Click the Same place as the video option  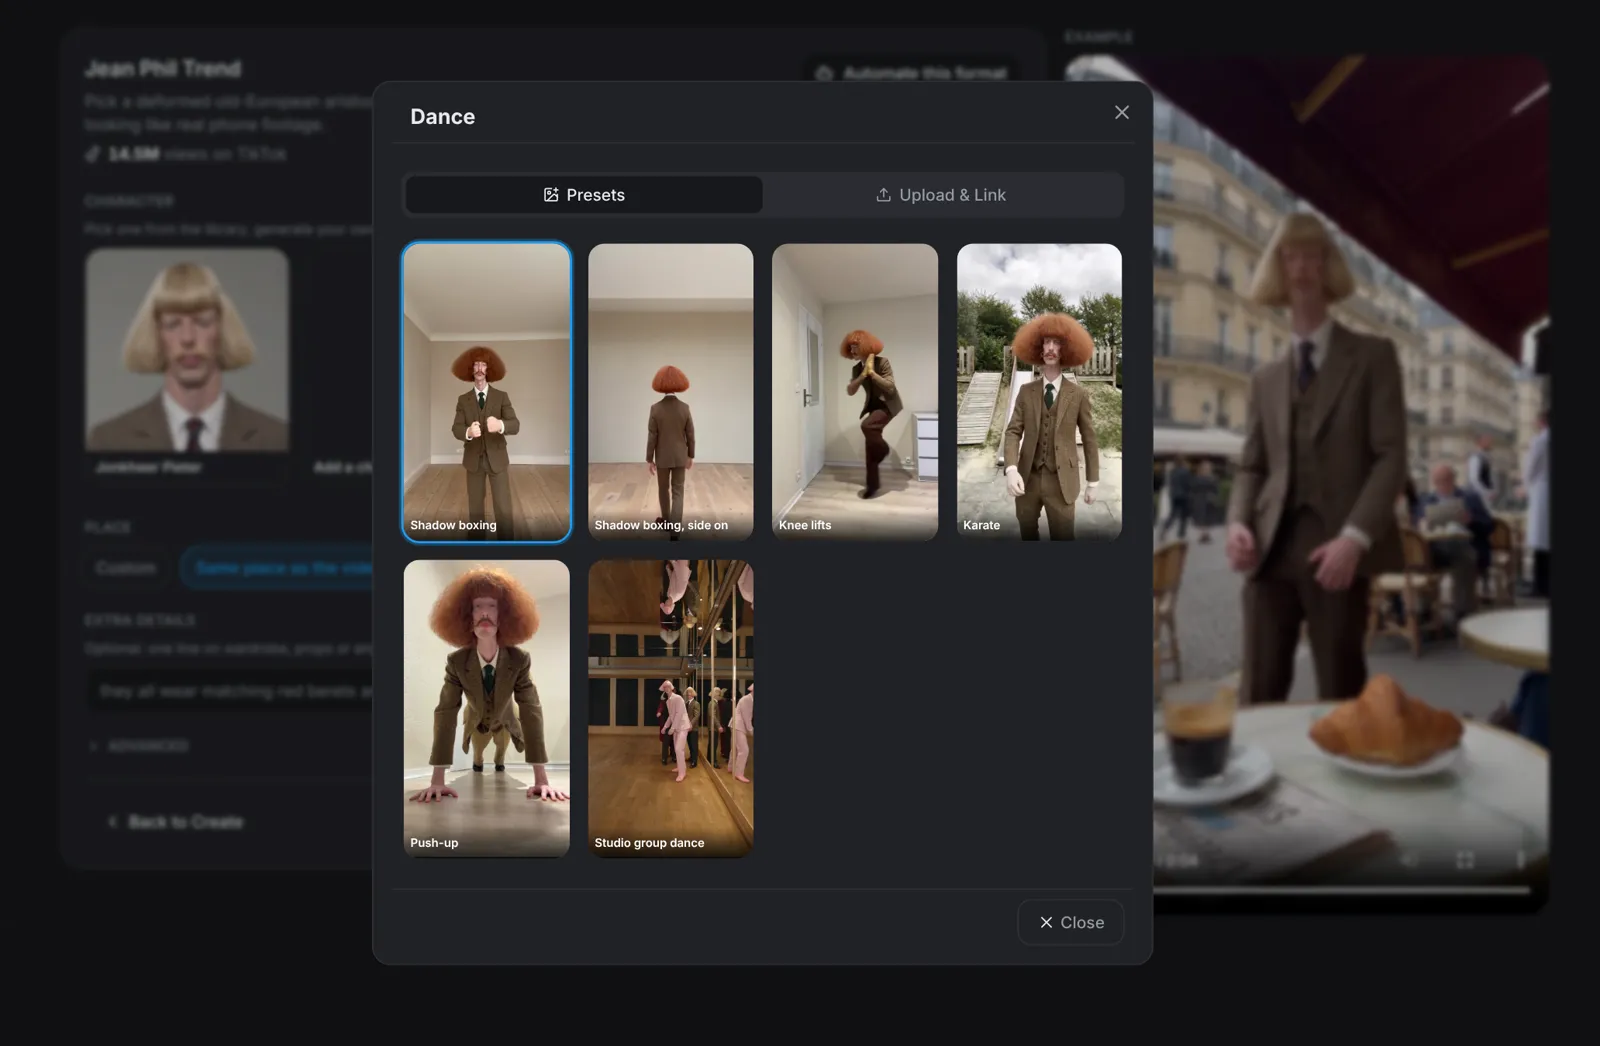(x=277, y=568)
